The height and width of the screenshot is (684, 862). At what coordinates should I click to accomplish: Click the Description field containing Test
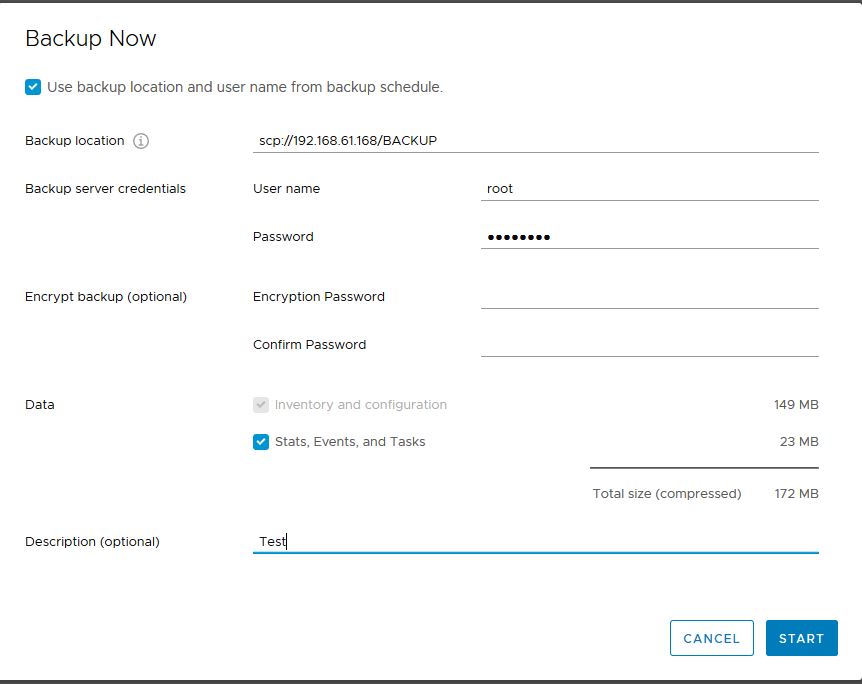pyautogui.click(x=535, y=542)
